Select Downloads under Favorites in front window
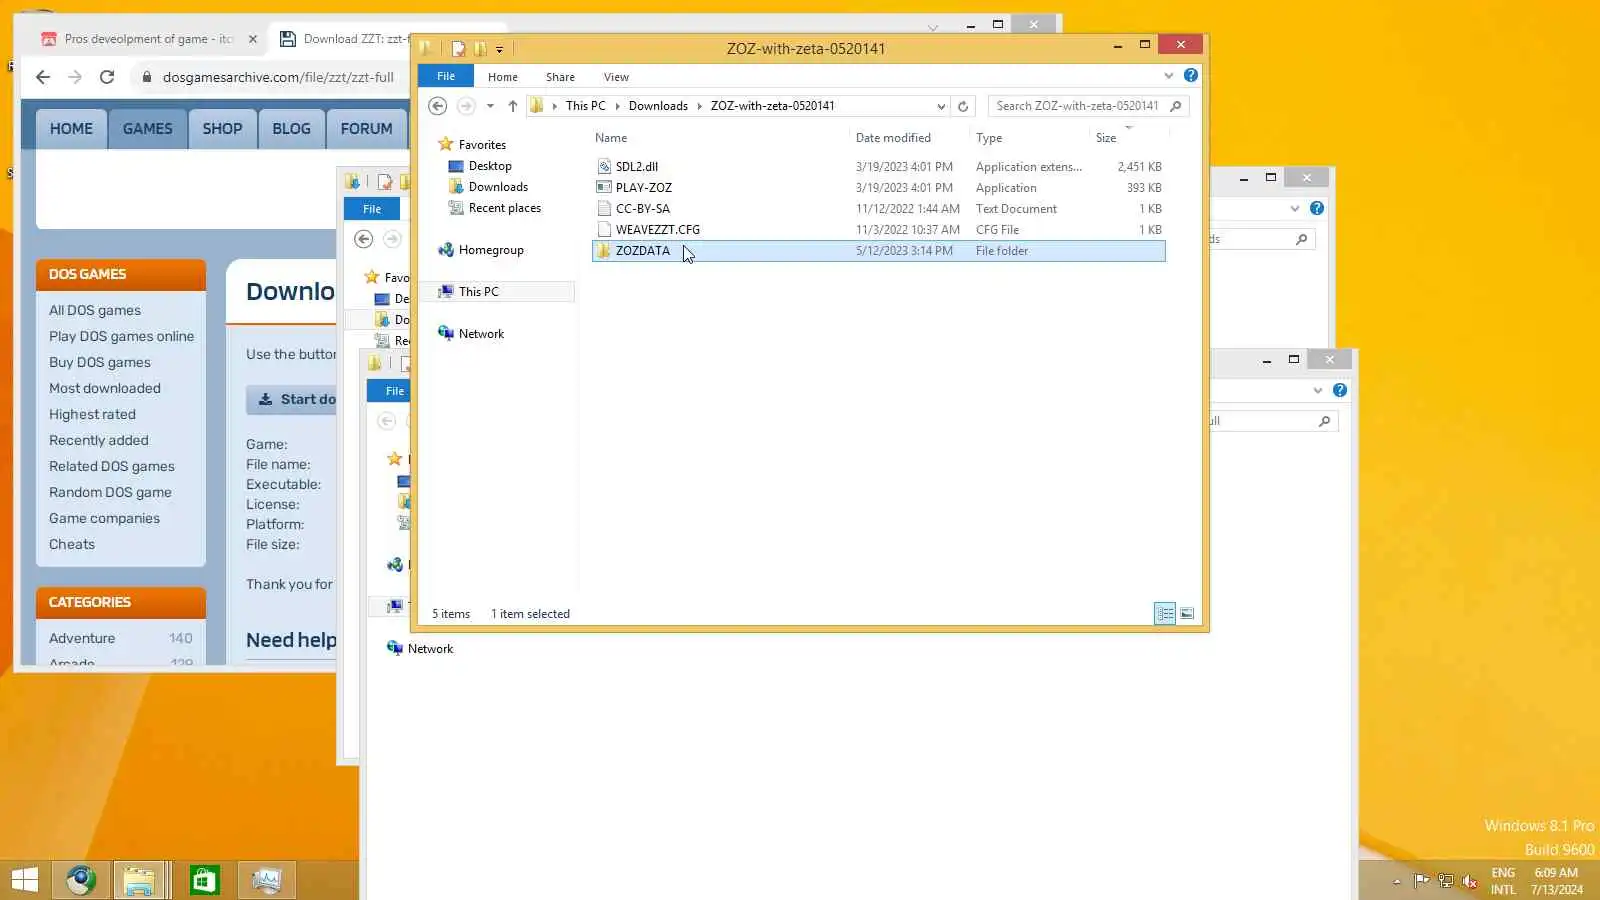1600x900 pixels. (x=498, y=187)
